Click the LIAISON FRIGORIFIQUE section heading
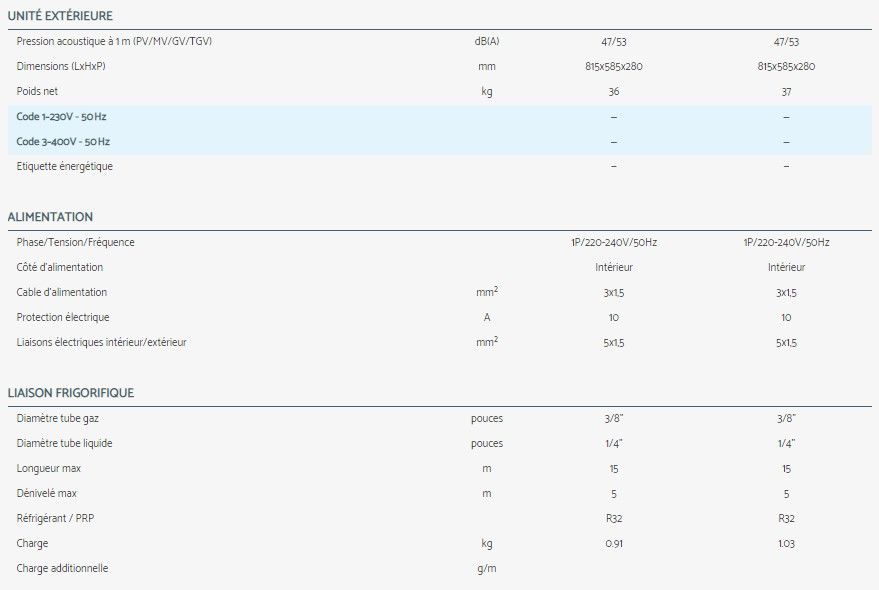Image resolution: width=879 pixels, height=590 pixels. pyautogui.click(x=70, y=393)
